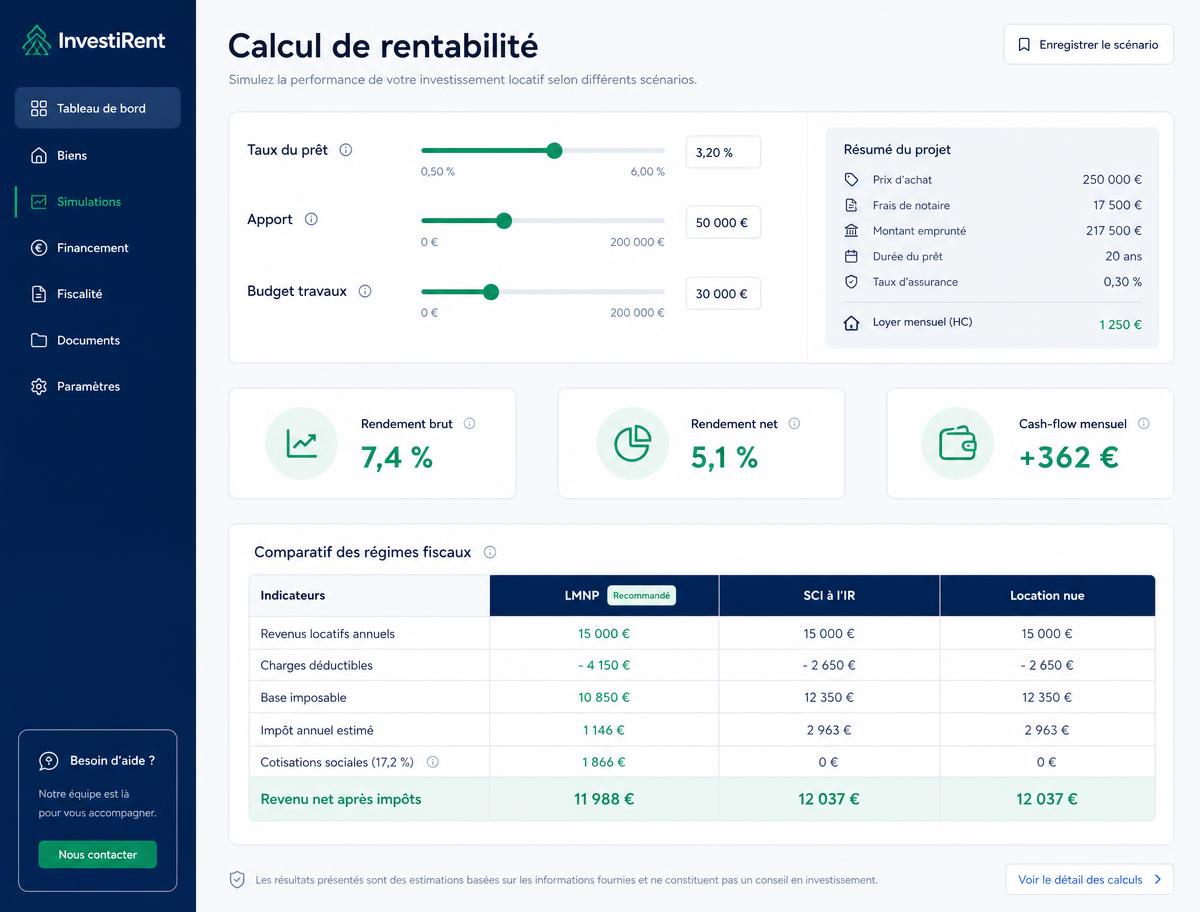
Task: Click the Fiscalité document icon
Action: tap(39, 294)
